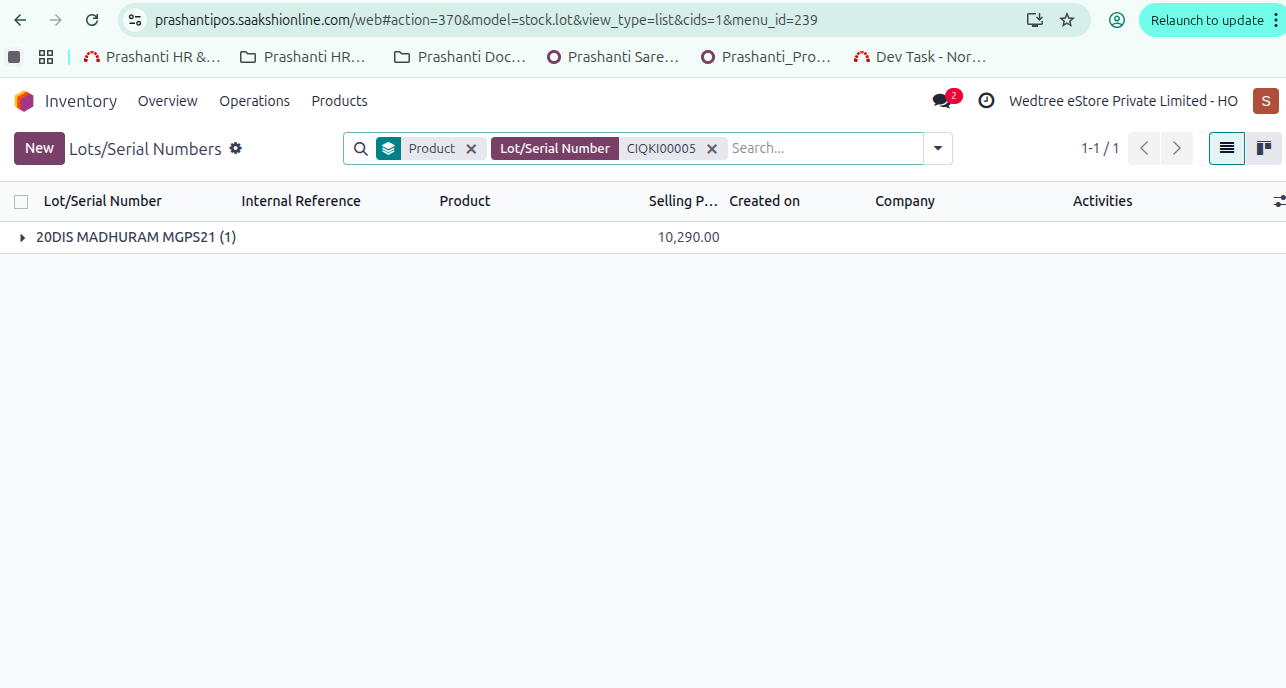This screenshot has height=688, width=1286.
Task: Open the activities clock icon
Action: tap(986, 101)
